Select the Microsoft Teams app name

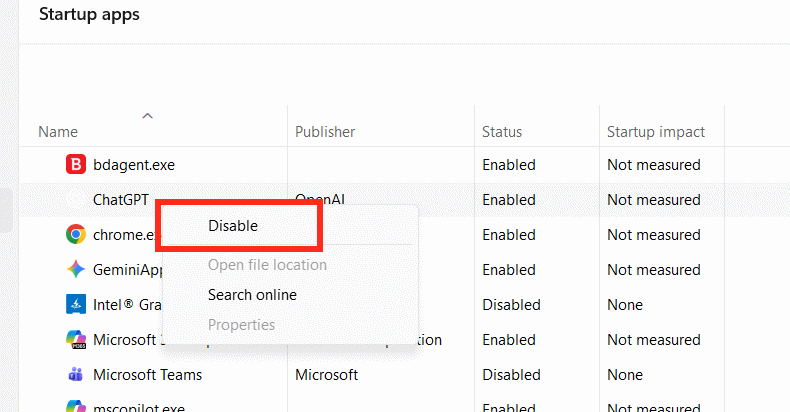point(148,375)
